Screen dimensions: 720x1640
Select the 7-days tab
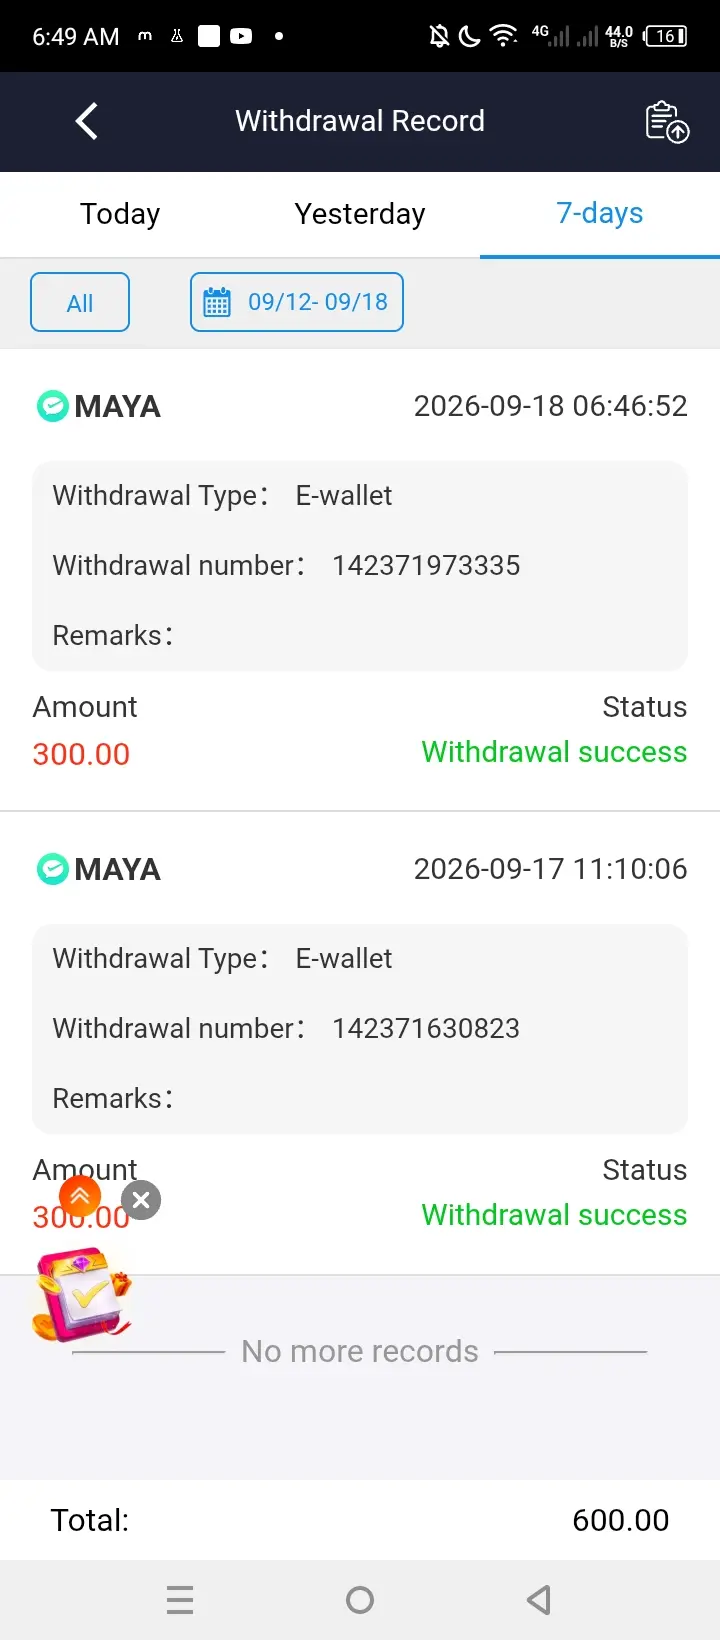tap(600, 214)
